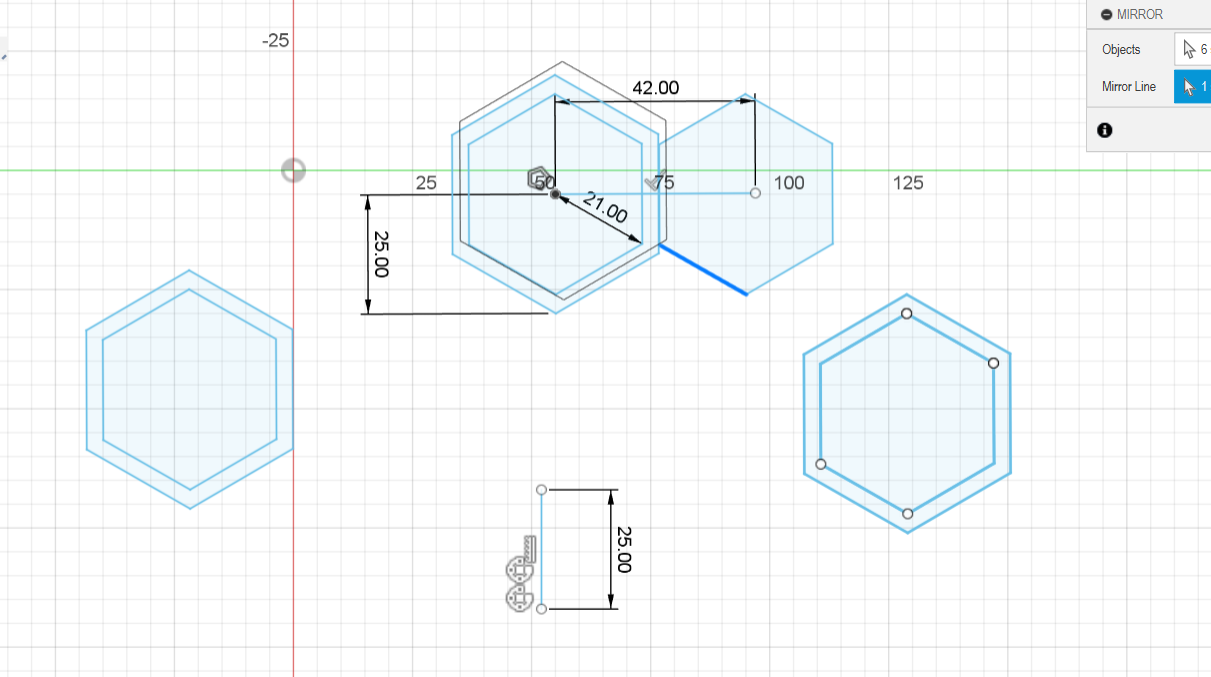This screenshot has width=1211, height=677.
Task: Click the MIRROR dialog title text
Action: pyautogui.click(x=1140, y=15)
